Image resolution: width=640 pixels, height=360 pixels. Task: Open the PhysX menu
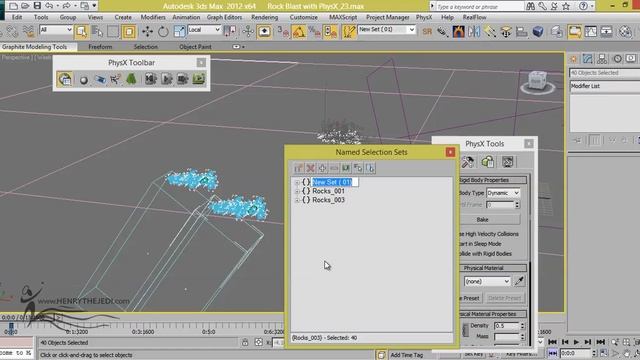point(424,17)
